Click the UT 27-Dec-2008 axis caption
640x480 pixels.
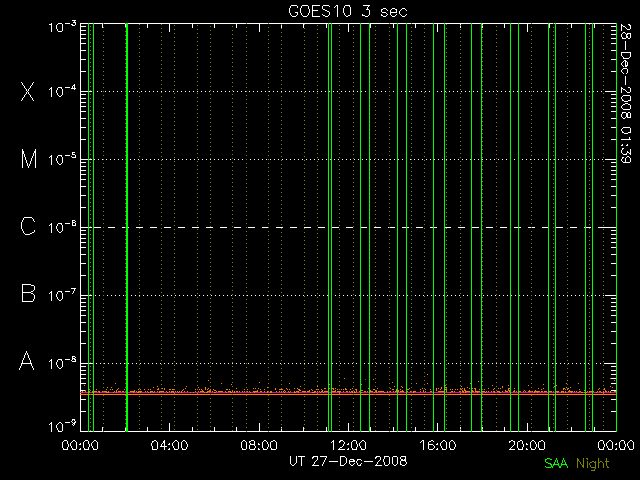pyautogui.click(x=348, y=461)
